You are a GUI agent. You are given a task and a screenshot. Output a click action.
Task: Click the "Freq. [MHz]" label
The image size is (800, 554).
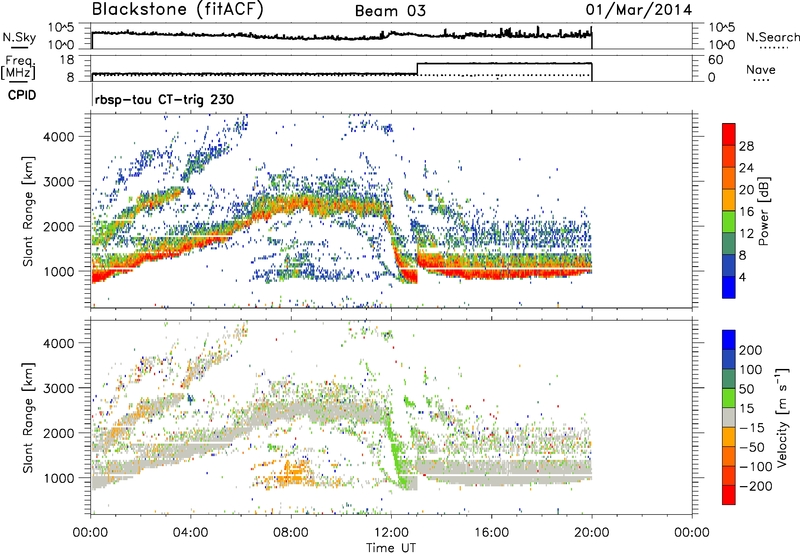coord(18,67)
